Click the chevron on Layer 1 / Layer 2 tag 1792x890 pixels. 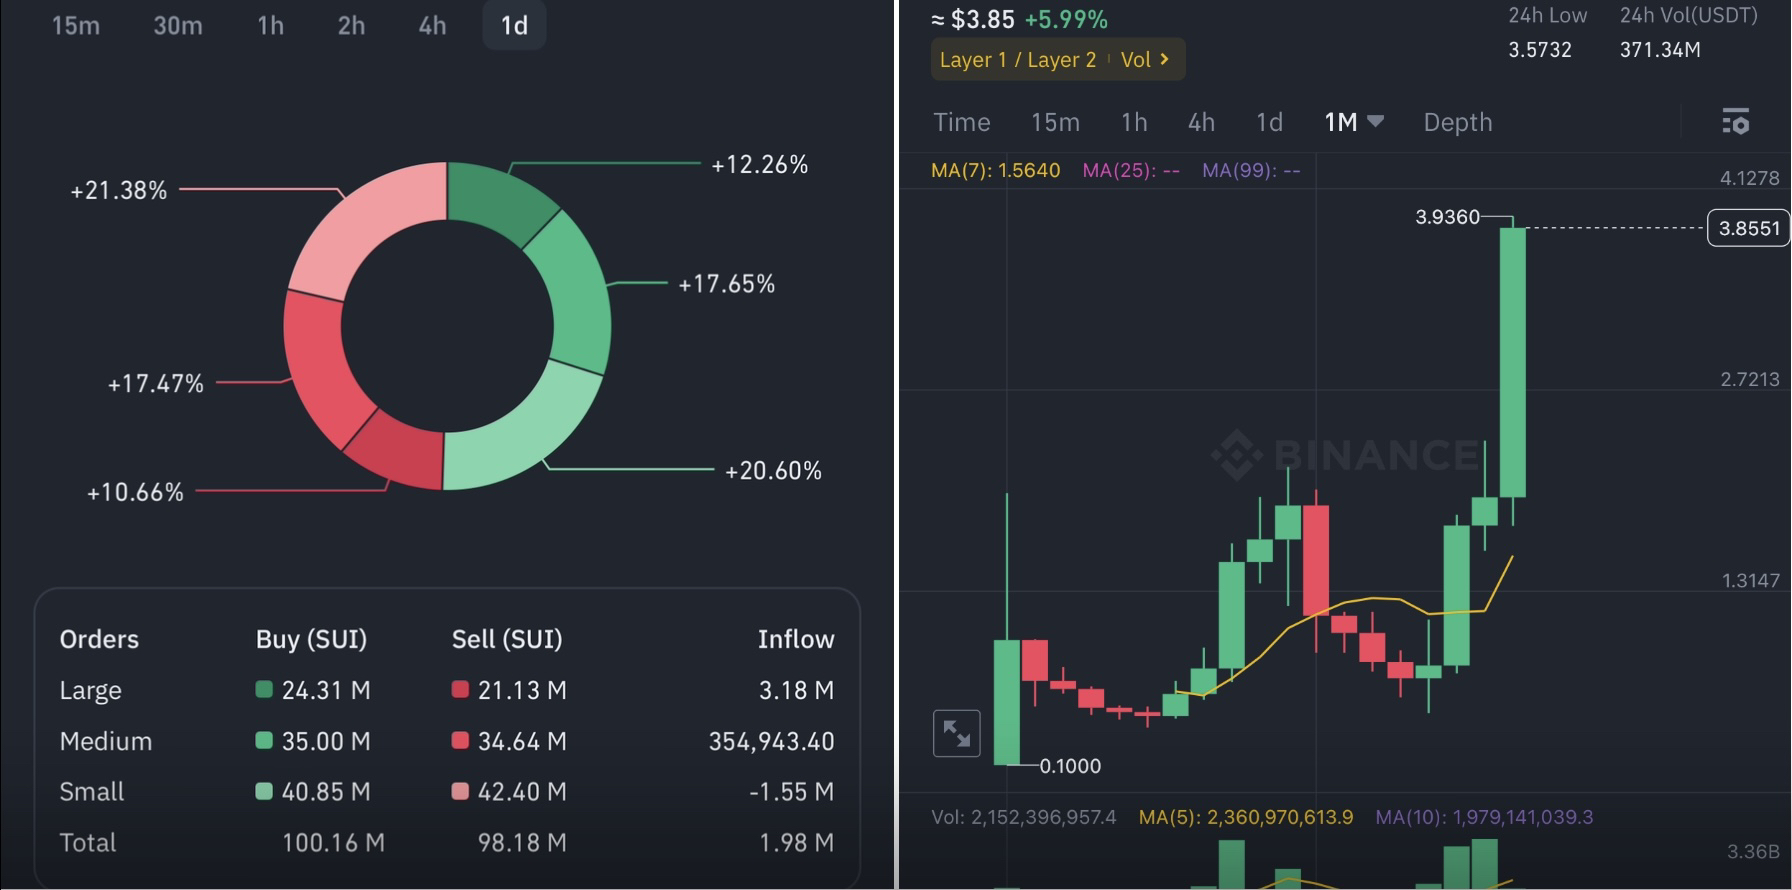[1165, 60]
